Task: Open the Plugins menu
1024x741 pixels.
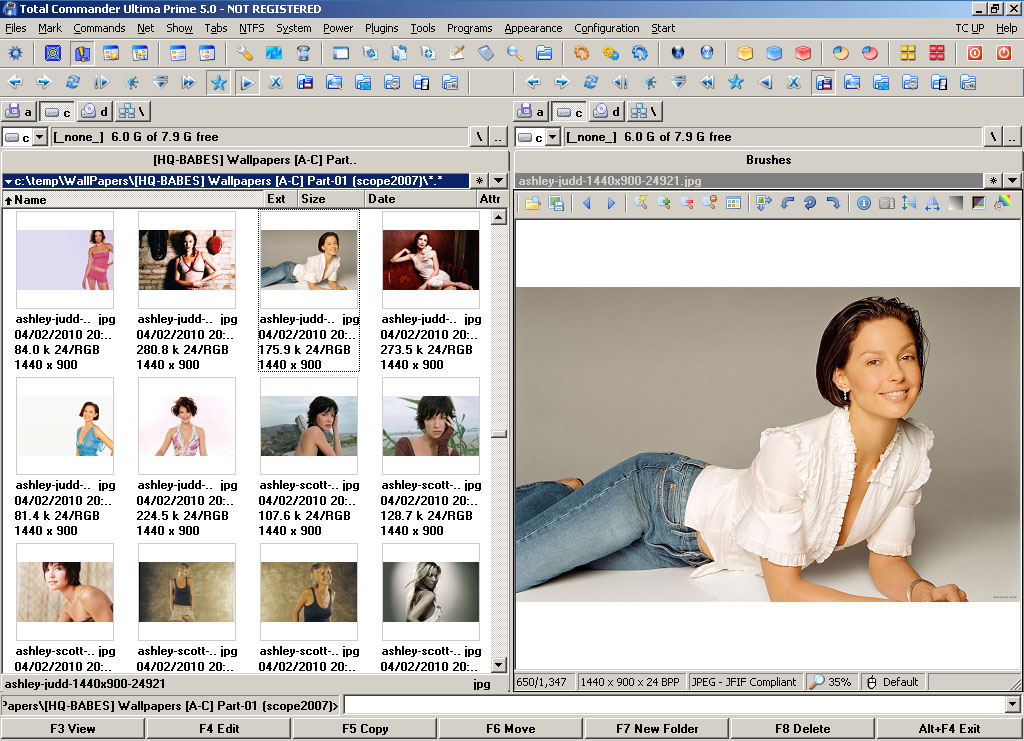Action: pos(381,28)
